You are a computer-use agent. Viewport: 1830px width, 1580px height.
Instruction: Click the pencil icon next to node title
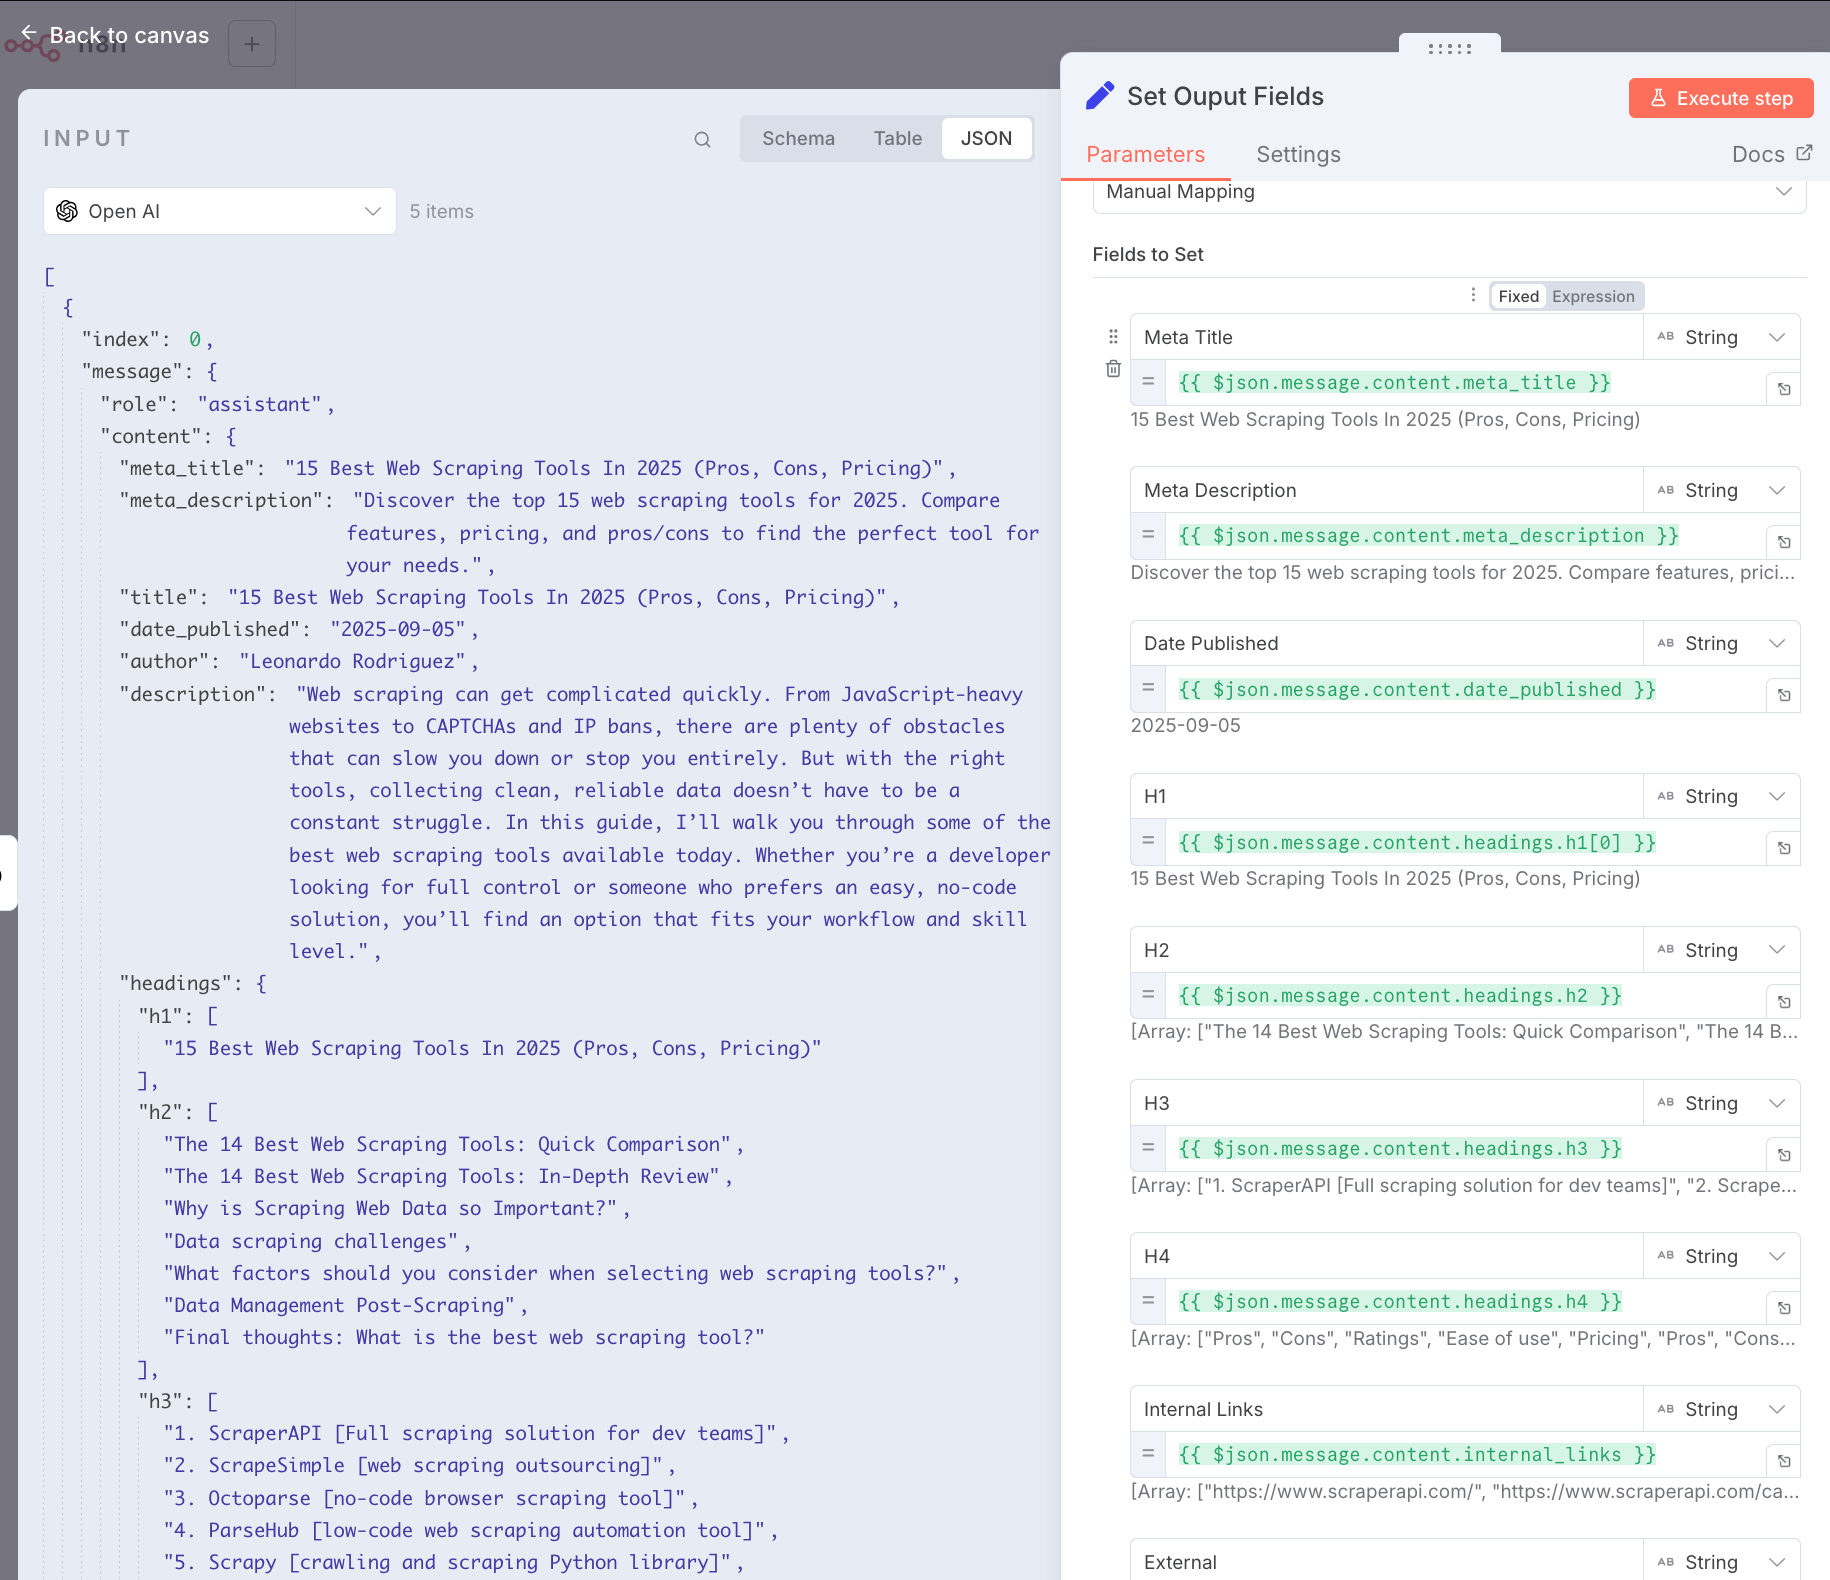coord(1100,96)
